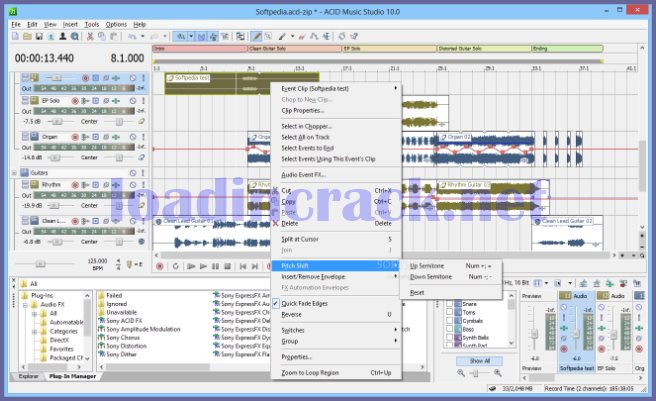This screenshot has width=656, height=401.
Task: Mute the Organ track
Action: pyautogui.click(x=133, y=137)
